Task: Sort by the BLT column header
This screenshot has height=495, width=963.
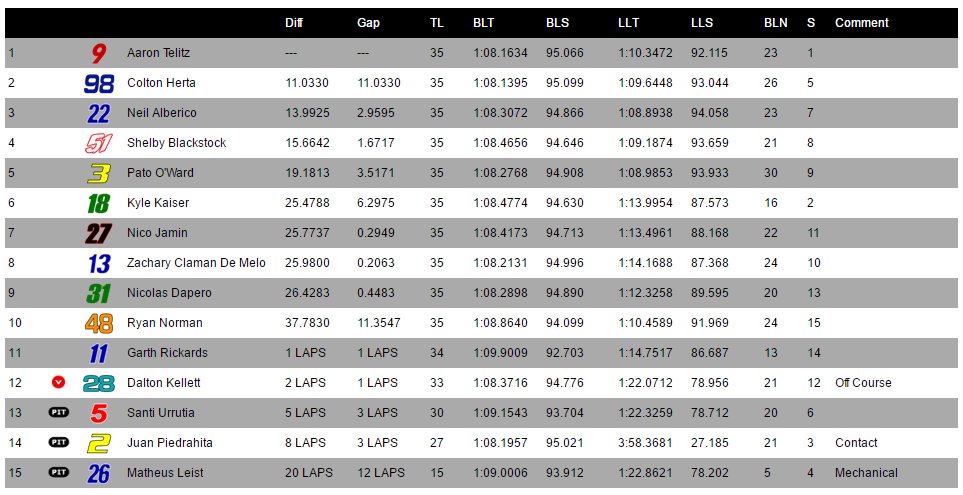Action: (483, 23)
